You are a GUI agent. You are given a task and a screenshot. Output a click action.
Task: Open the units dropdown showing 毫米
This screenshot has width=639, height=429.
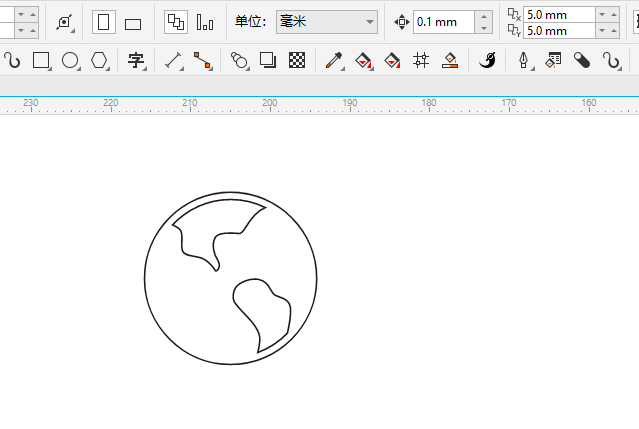[x=327, y=22]
